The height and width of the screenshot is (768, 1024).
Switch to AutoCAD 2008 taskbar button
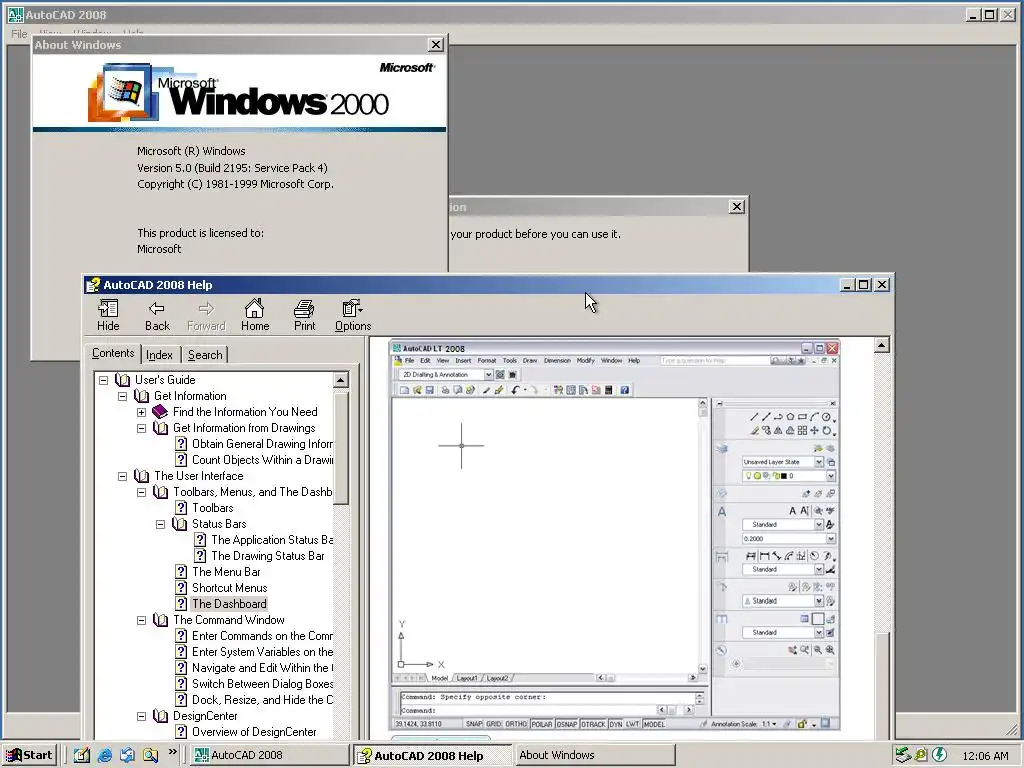click(x=270, y=755)
